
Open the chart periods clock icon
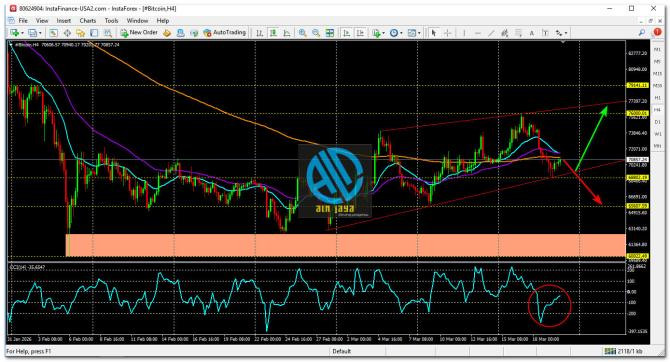394,33
